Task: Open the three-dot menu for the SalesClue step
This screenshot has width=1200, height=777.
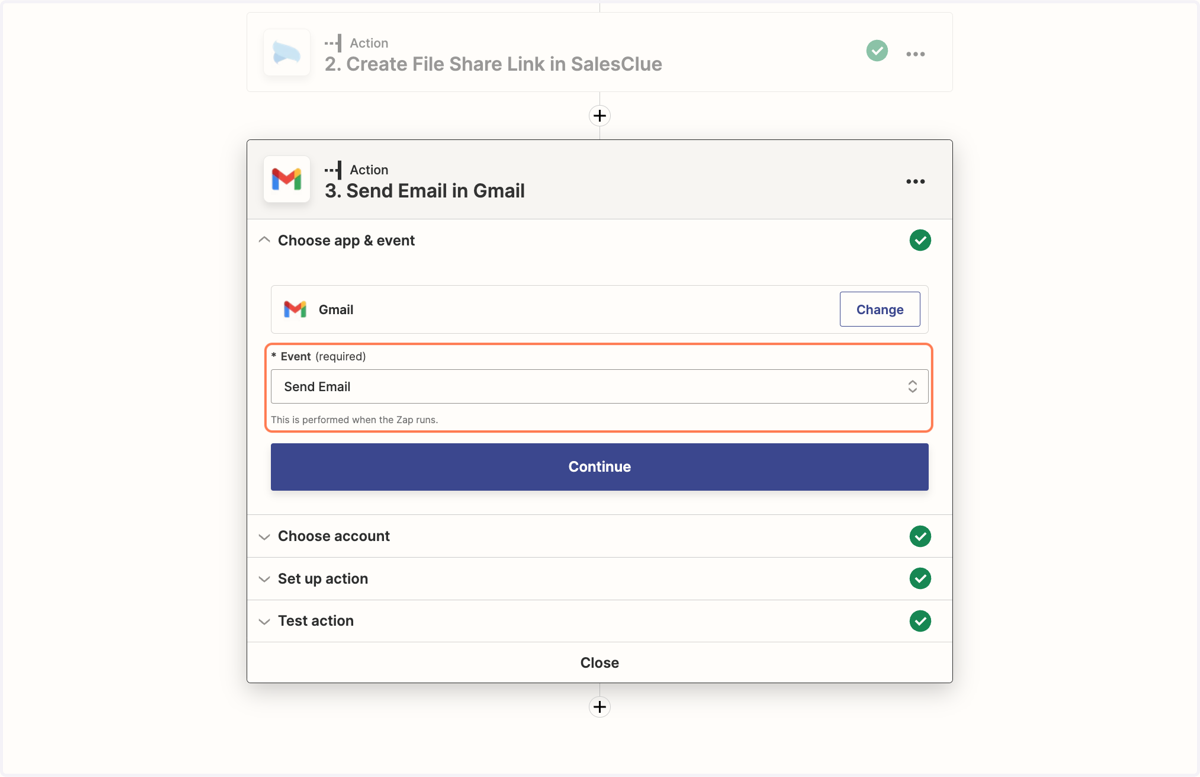Action: click(915, 54)
